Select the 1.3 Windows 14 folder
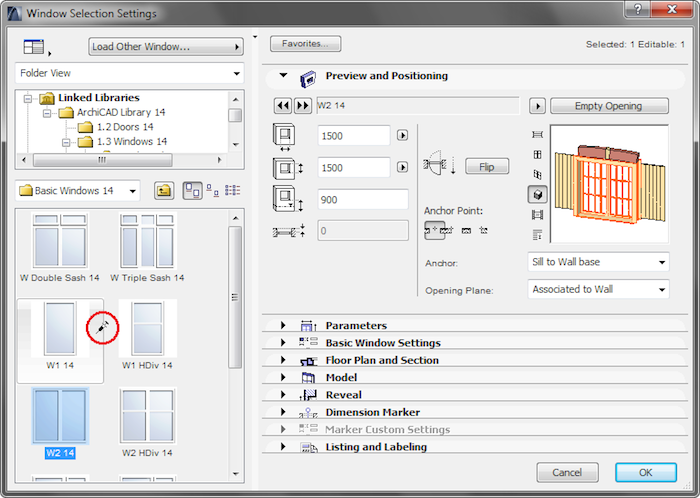 pyautogui.click(x=132, y=142)
